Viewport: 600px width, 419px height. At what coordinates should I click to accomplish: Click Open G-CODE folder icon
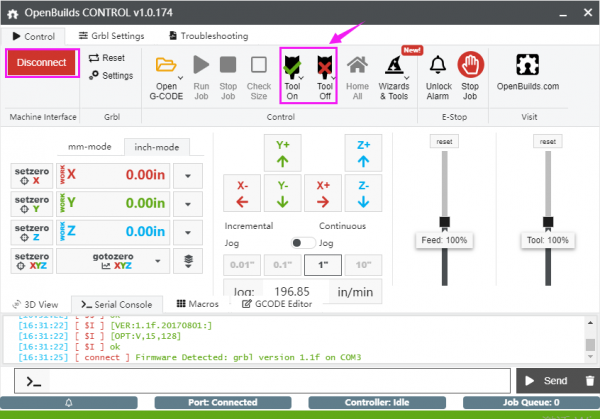(166, 65)
